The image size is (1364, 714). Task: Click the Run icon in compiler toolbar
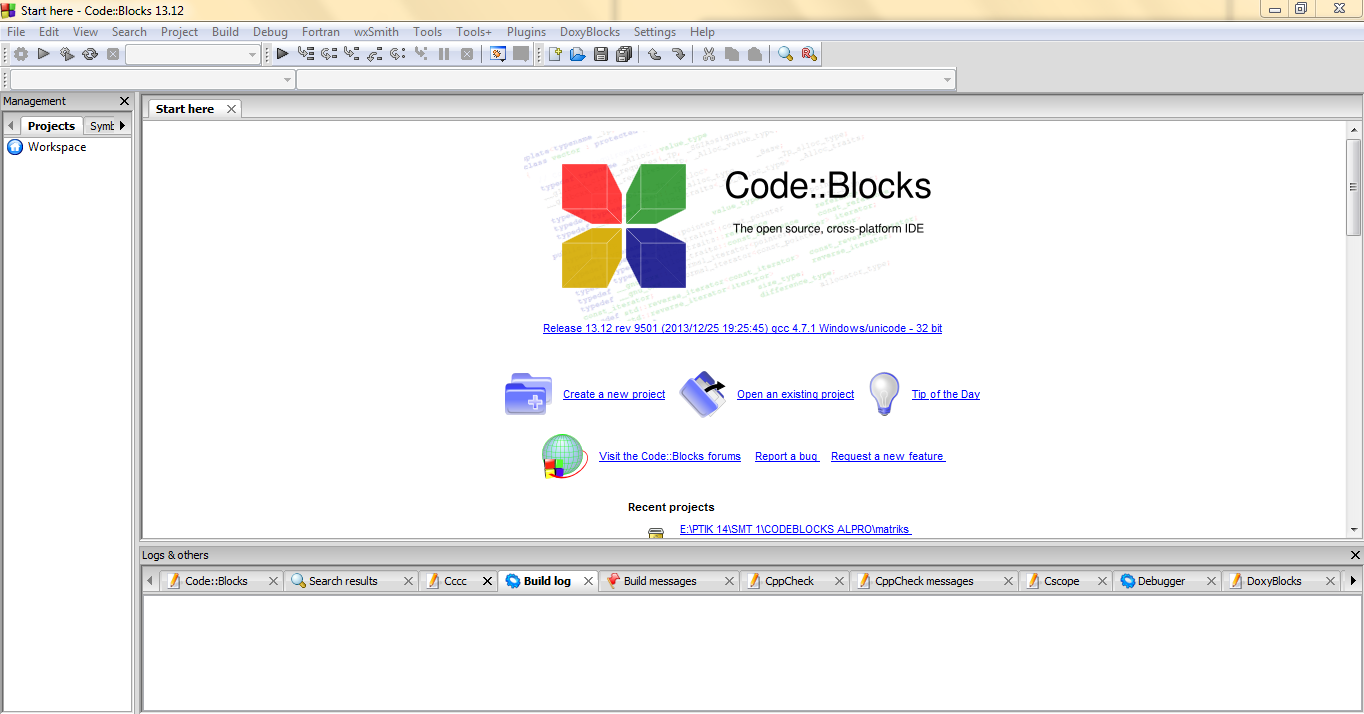click(x=43, y=54)
